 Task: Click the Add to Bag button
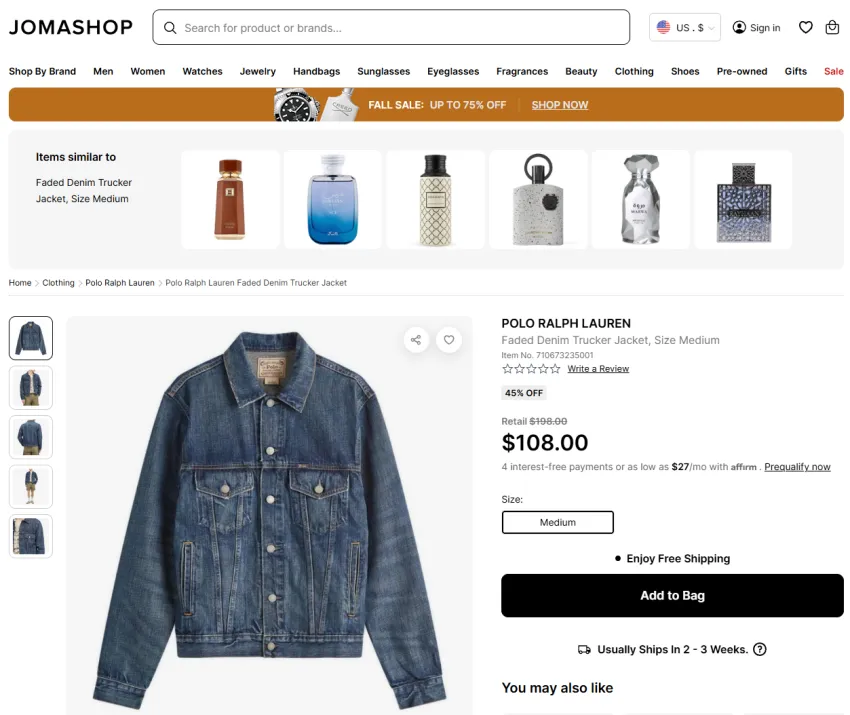pyautogui.click(x=672, y=595)
